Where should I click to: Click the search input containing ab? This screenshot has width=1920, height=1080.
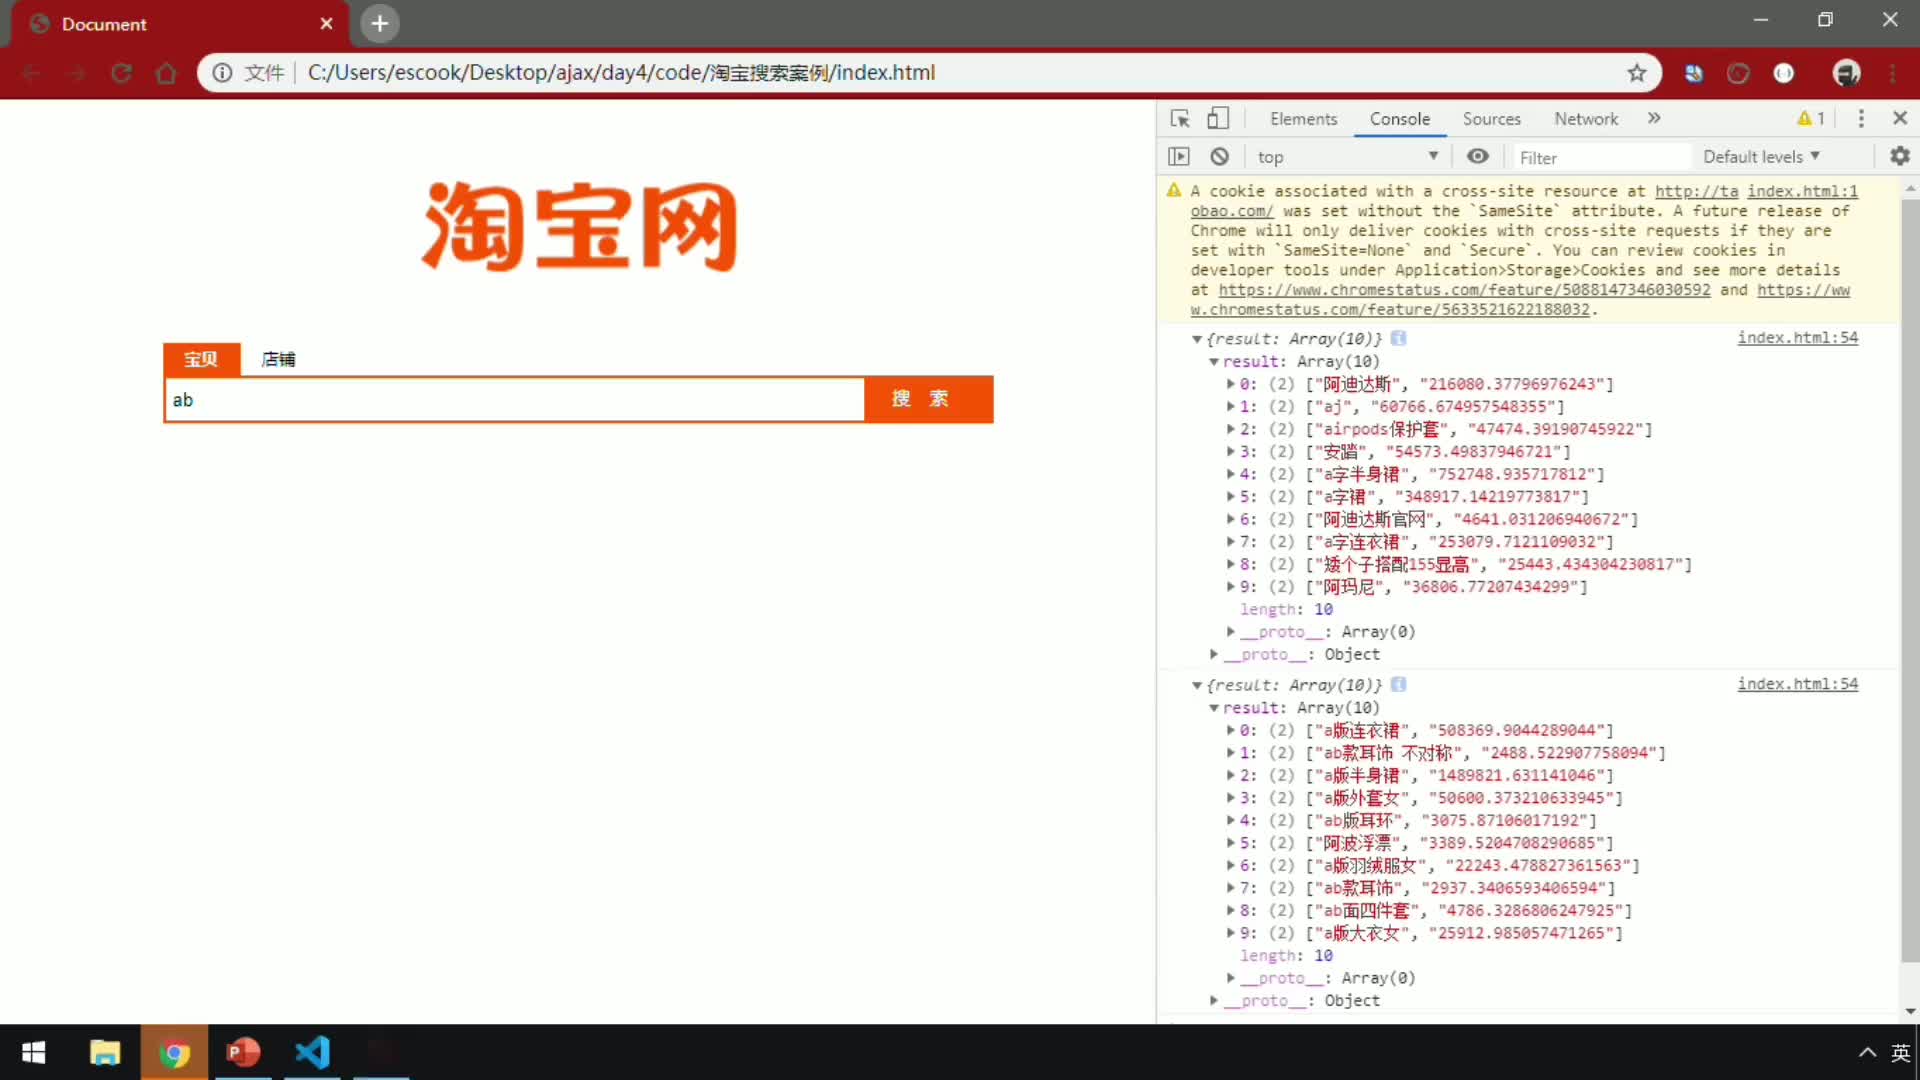coord(515,400)
